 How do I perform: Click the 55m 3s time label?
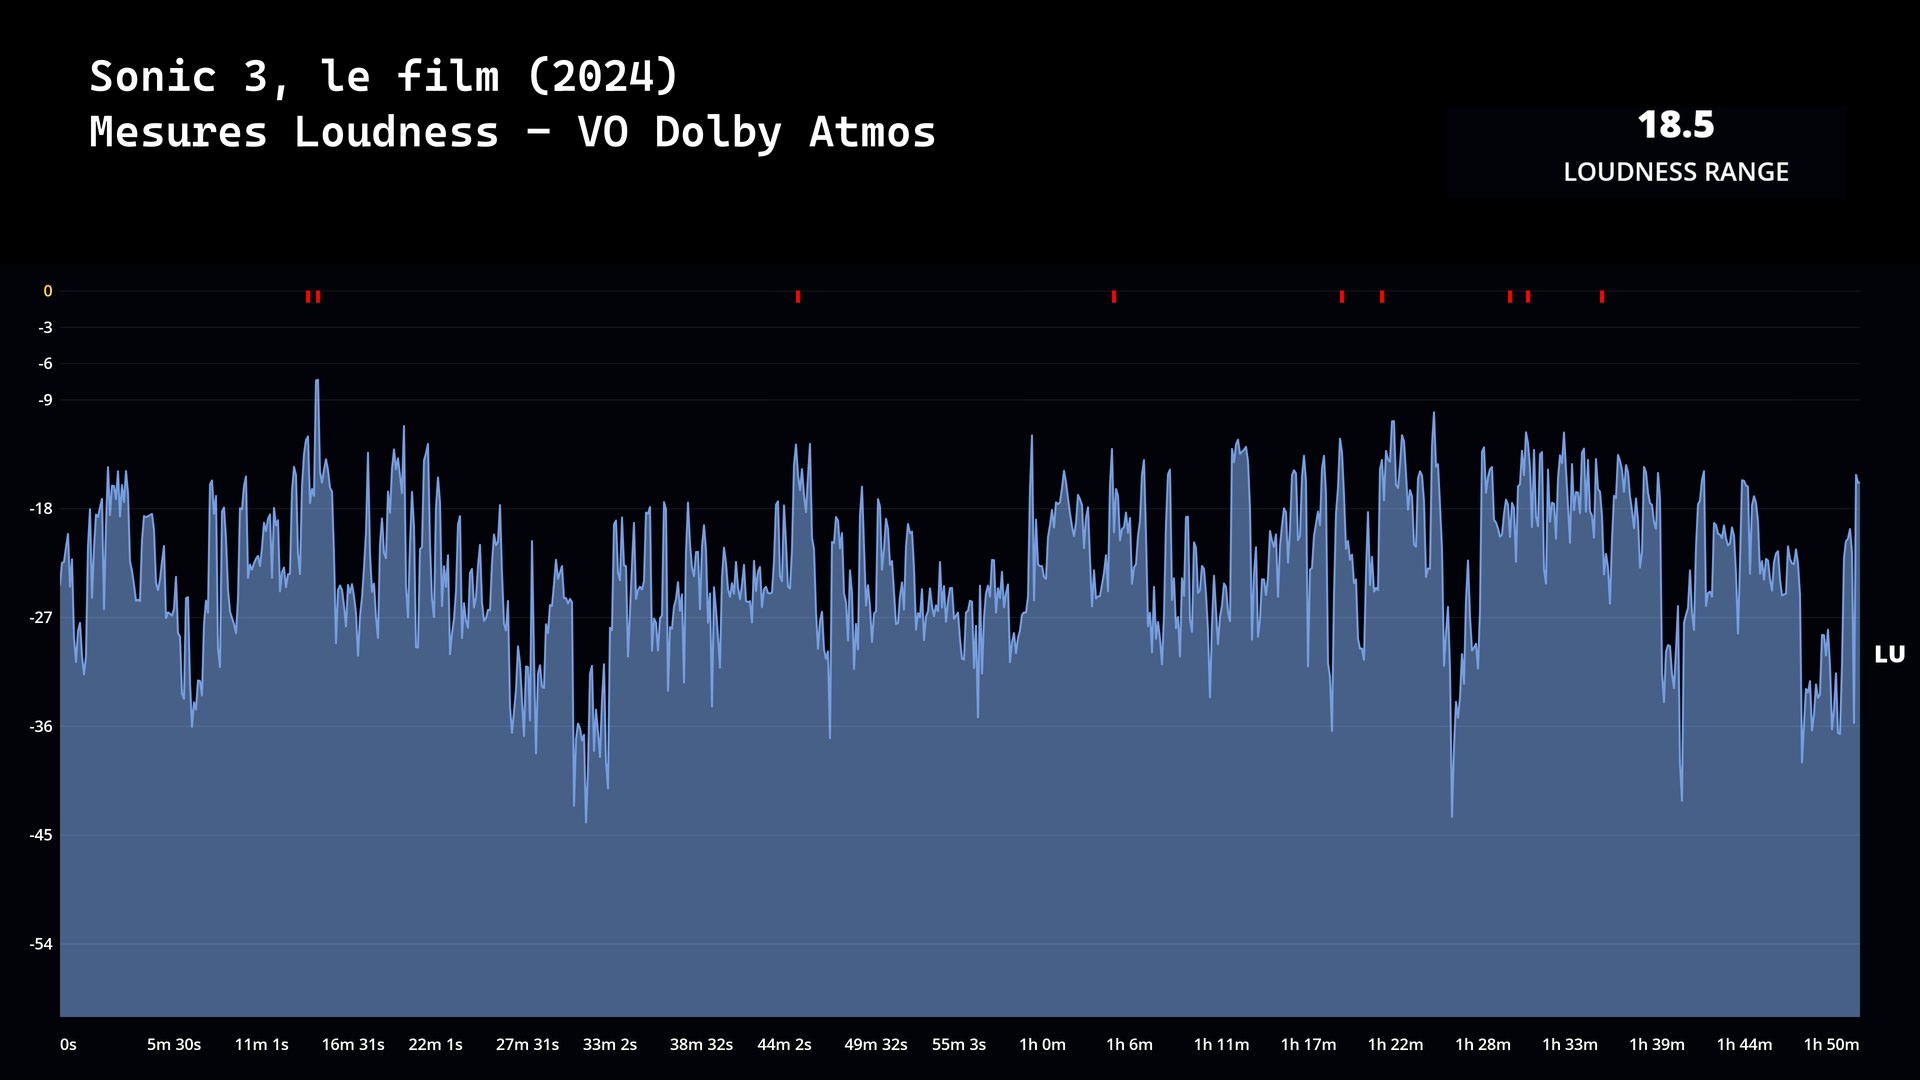[959, 1044]
